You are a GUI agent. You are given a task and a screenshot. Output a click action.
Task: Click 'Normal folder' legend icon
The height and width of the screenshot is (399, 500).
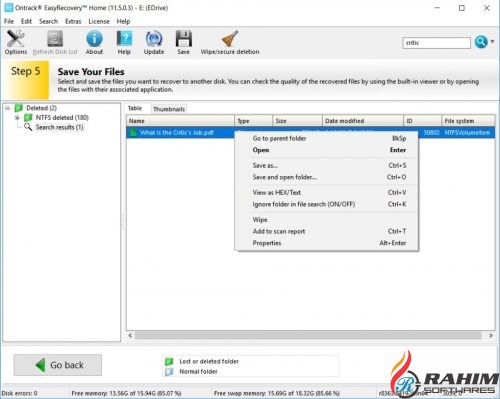tap(169, 372)
